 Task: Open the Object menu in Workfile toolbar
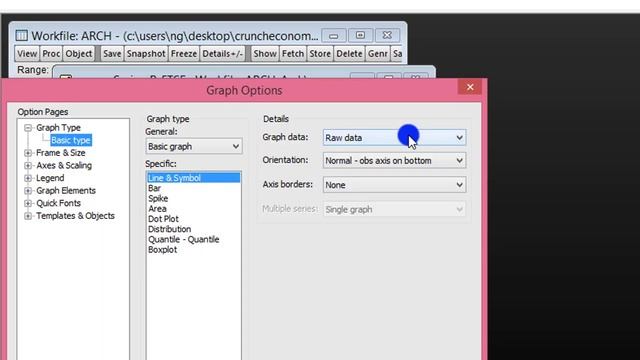click(x=79, y=54)
